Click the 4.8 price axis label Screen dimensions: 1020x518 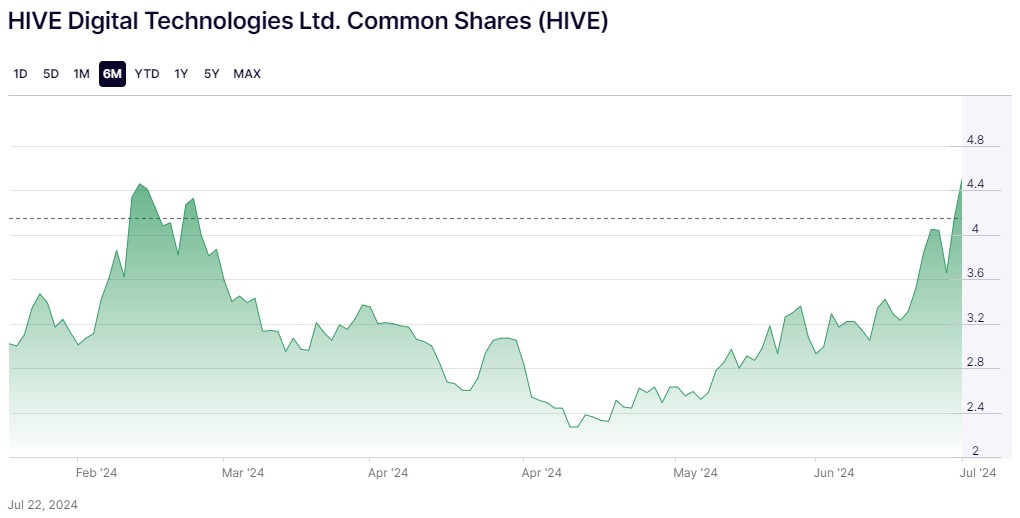[975, 140]
